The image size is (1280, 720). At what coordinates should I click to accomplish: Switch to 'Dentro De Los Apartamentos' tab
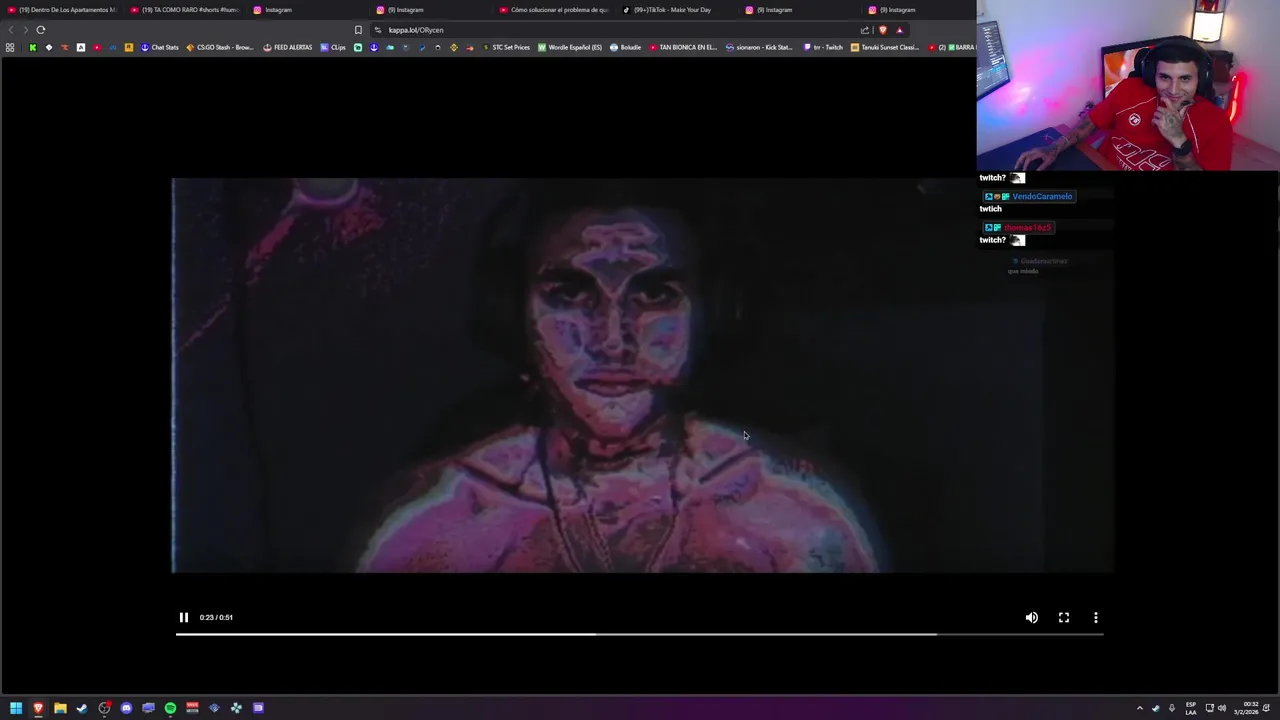[x=62, y=10]
